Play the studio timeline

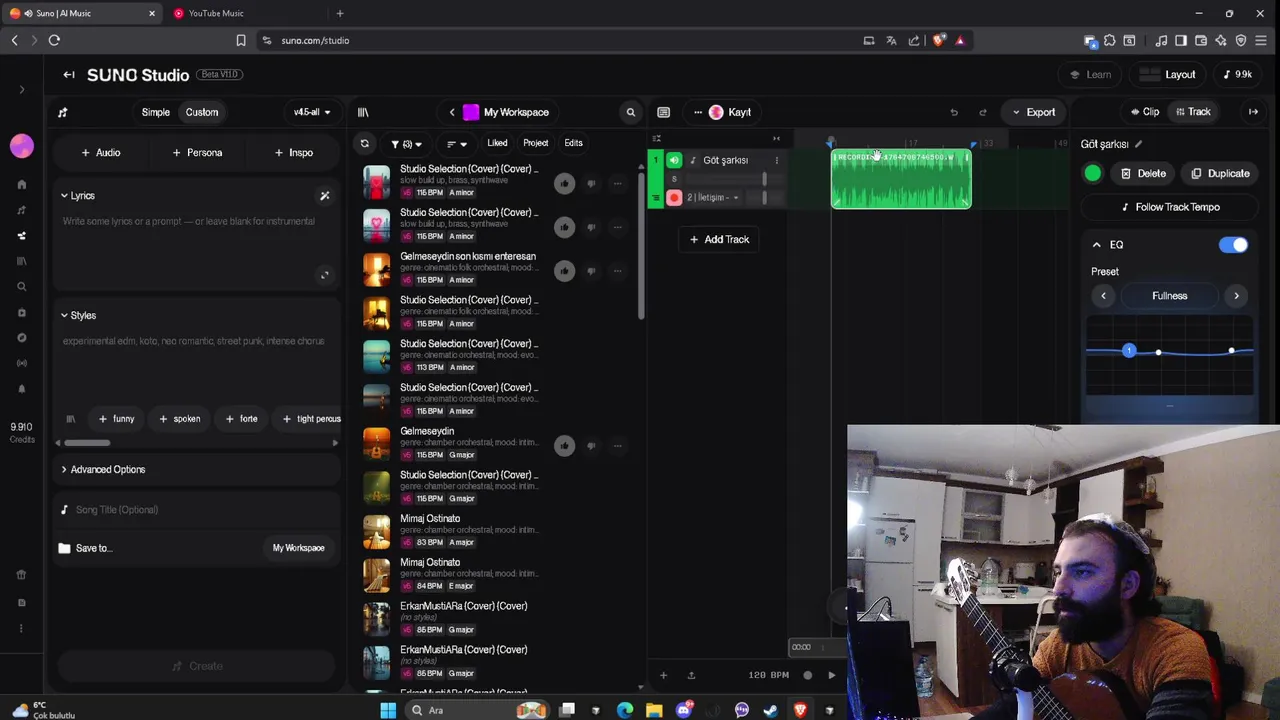pos(831,675)
